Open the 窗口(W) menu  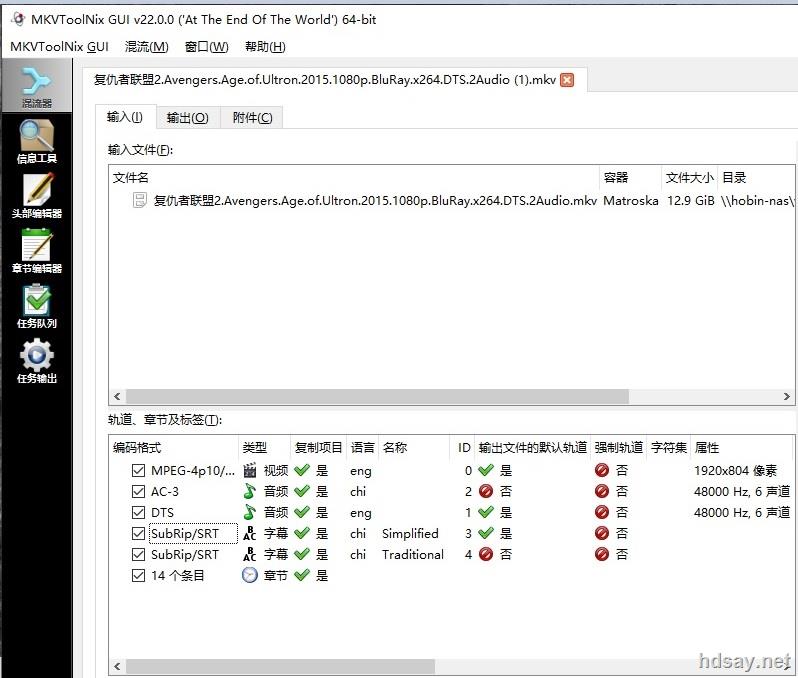207,47
